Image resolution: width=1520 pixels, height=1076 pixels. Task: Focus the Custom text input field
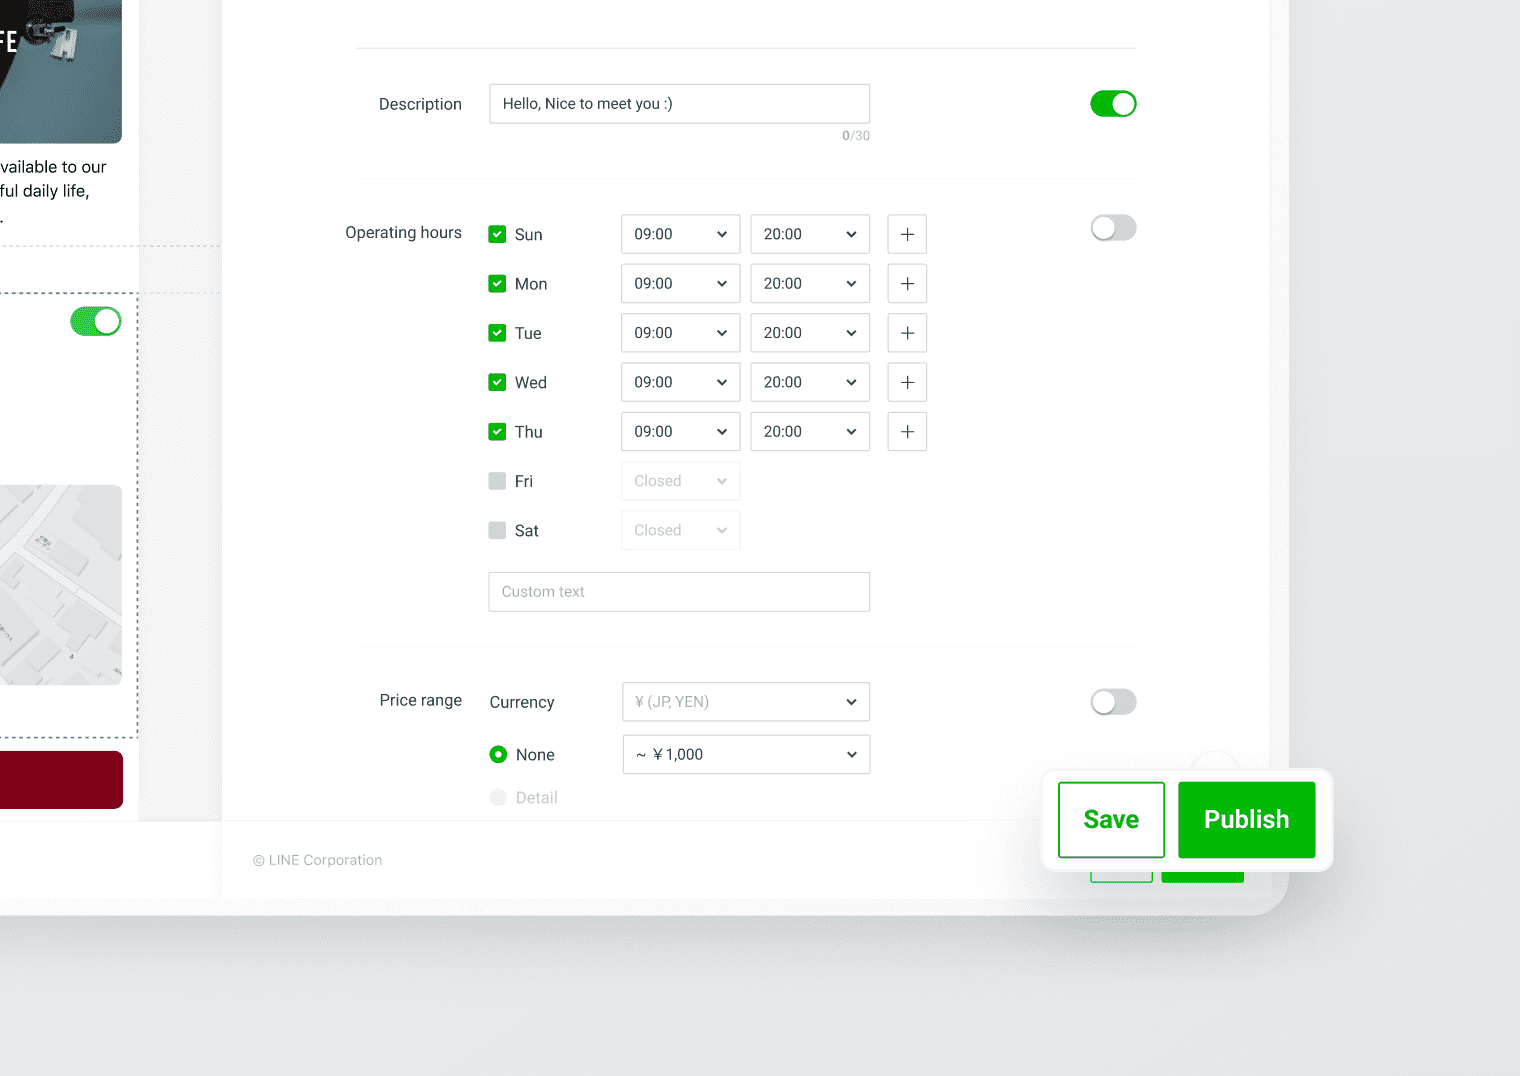(x=679, y=592)
